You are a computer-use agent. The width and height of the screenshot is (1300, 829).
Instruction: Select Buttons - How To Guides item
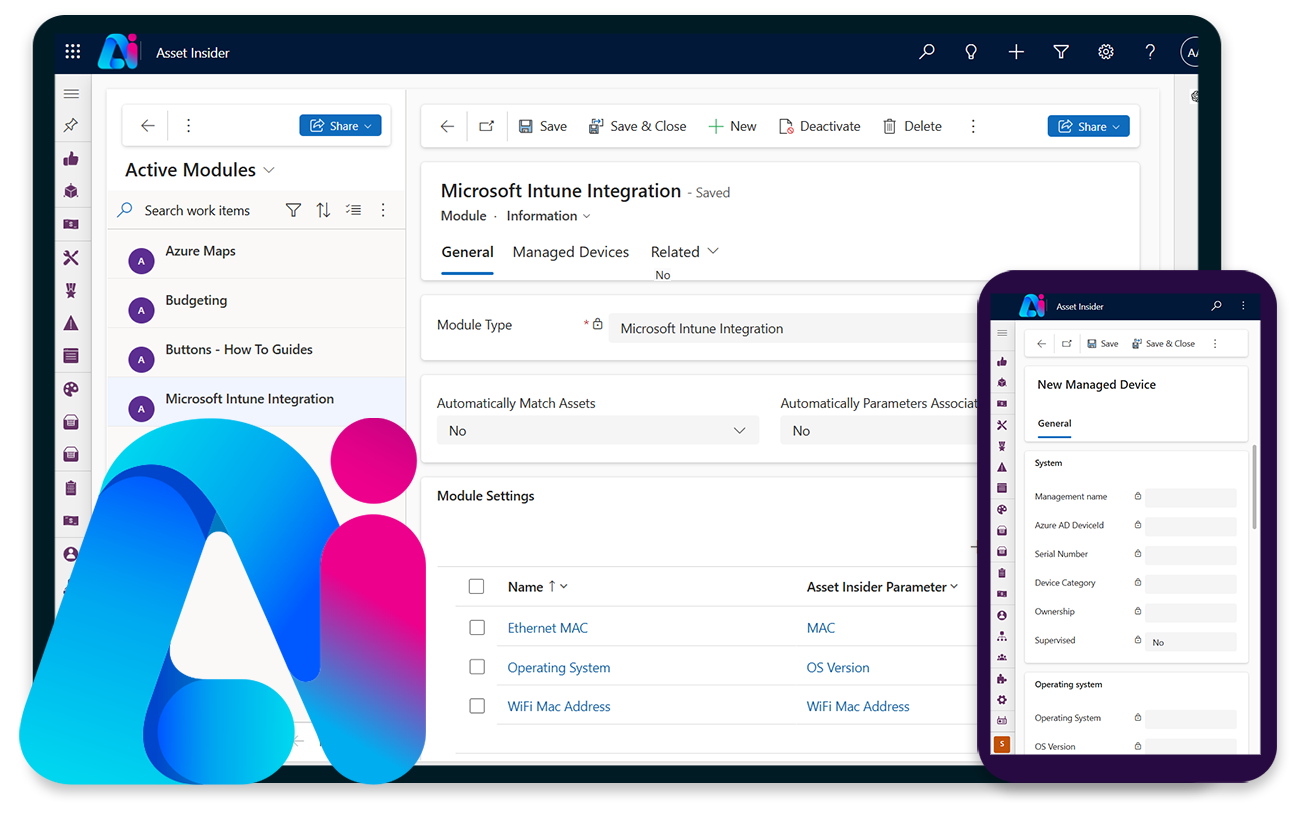(256, 352)
